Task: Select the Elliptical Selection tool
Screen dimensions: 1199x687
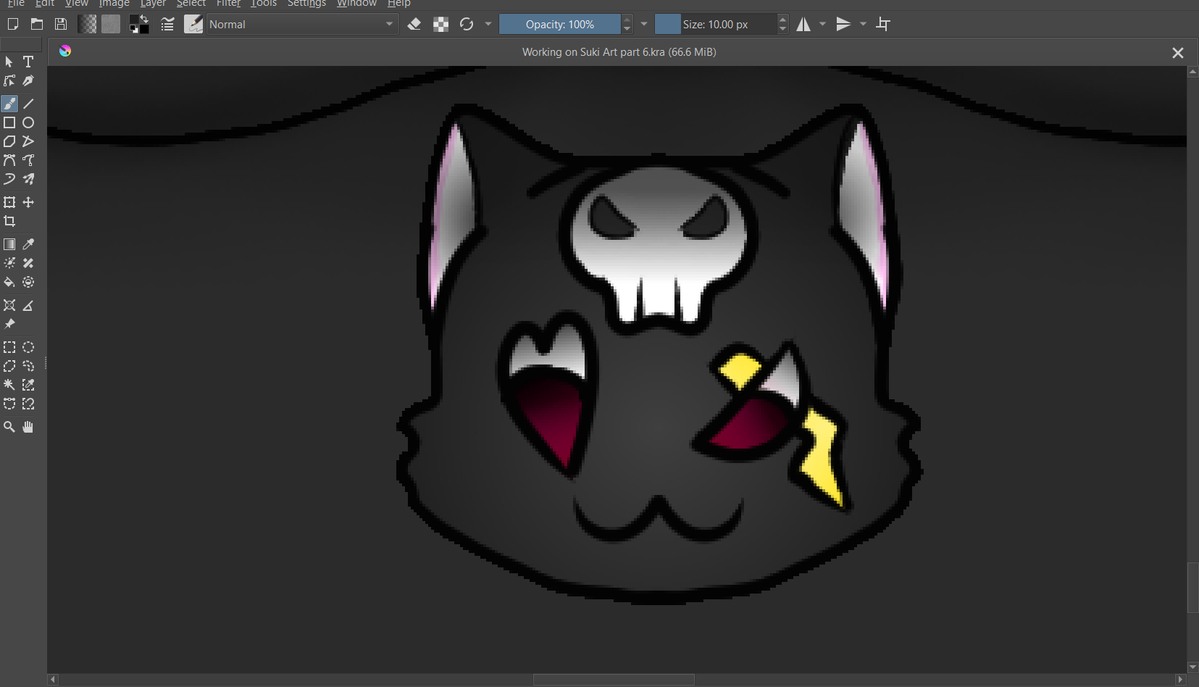Action: pos(28,347)
